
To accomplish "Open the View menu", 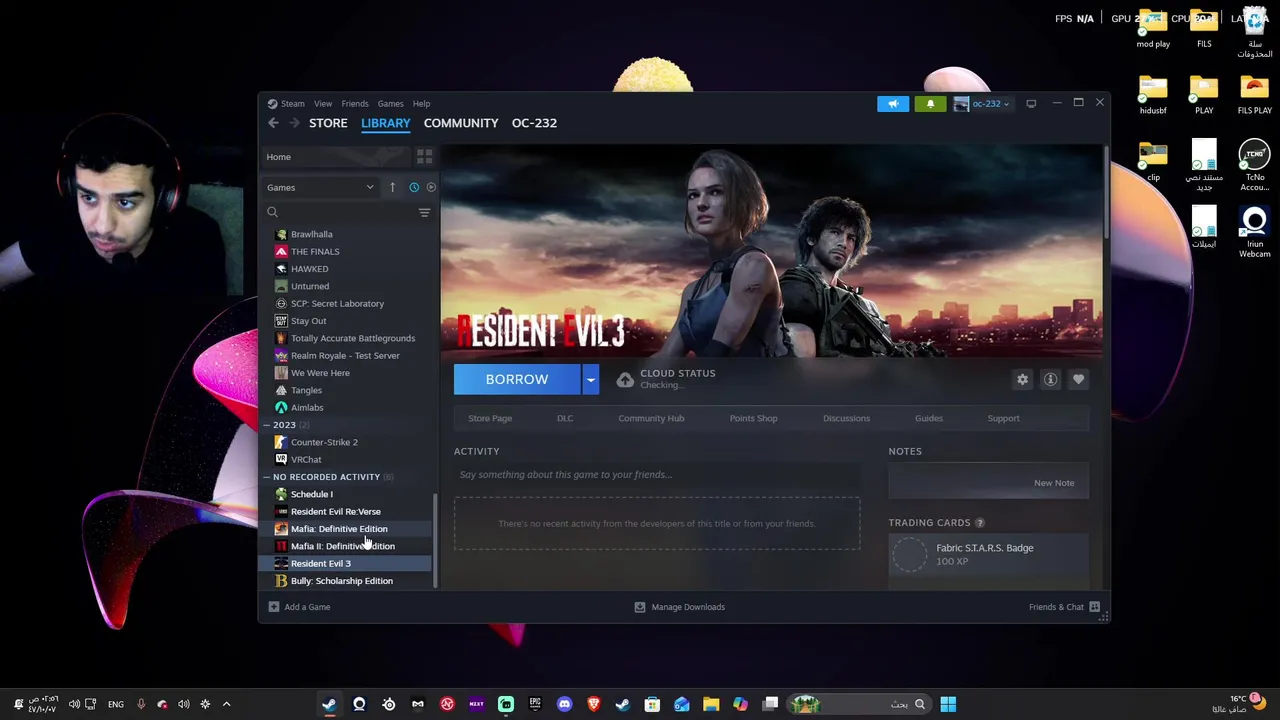I will 323,103.
